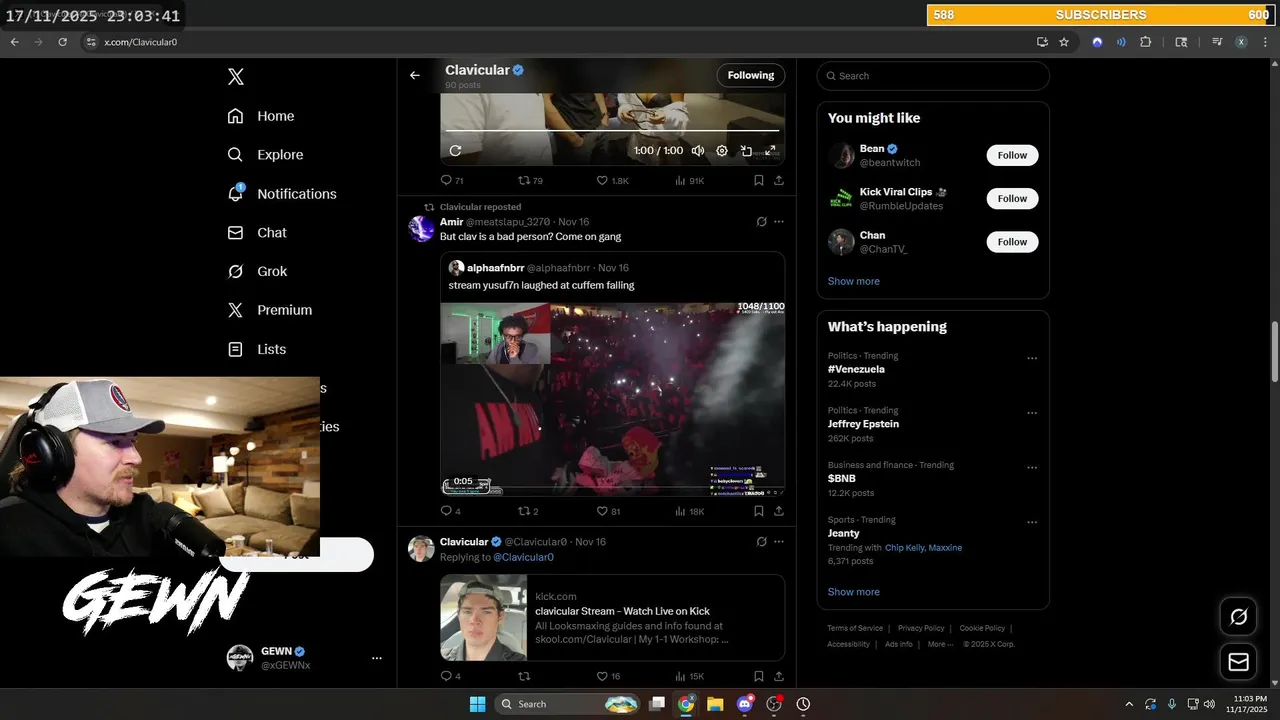1280x720 pixels.
Task: Click the X search field
Action: pos(933,76)
